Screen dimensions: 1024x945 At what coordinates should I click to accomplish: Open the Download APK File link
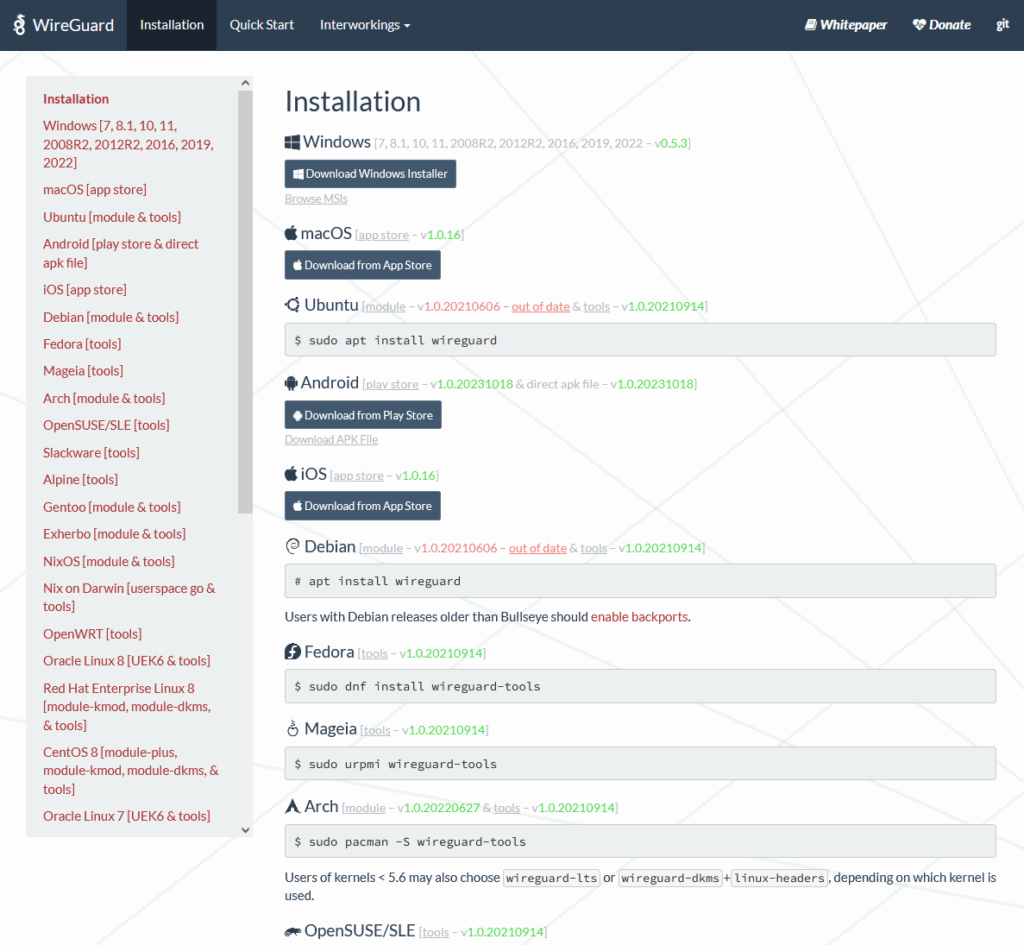click(331, 440)
